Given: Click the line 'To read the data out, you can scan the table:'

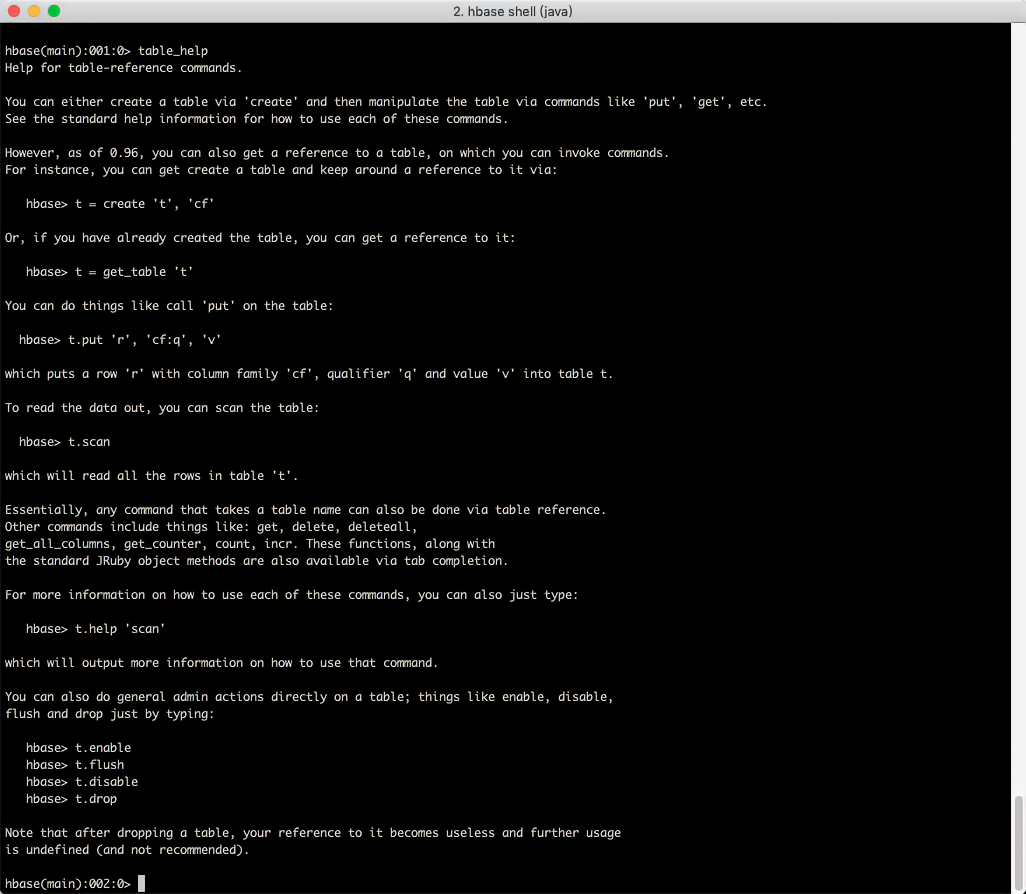Looking at the screenshot, I should pyautogui.click(x=162, y=408).
